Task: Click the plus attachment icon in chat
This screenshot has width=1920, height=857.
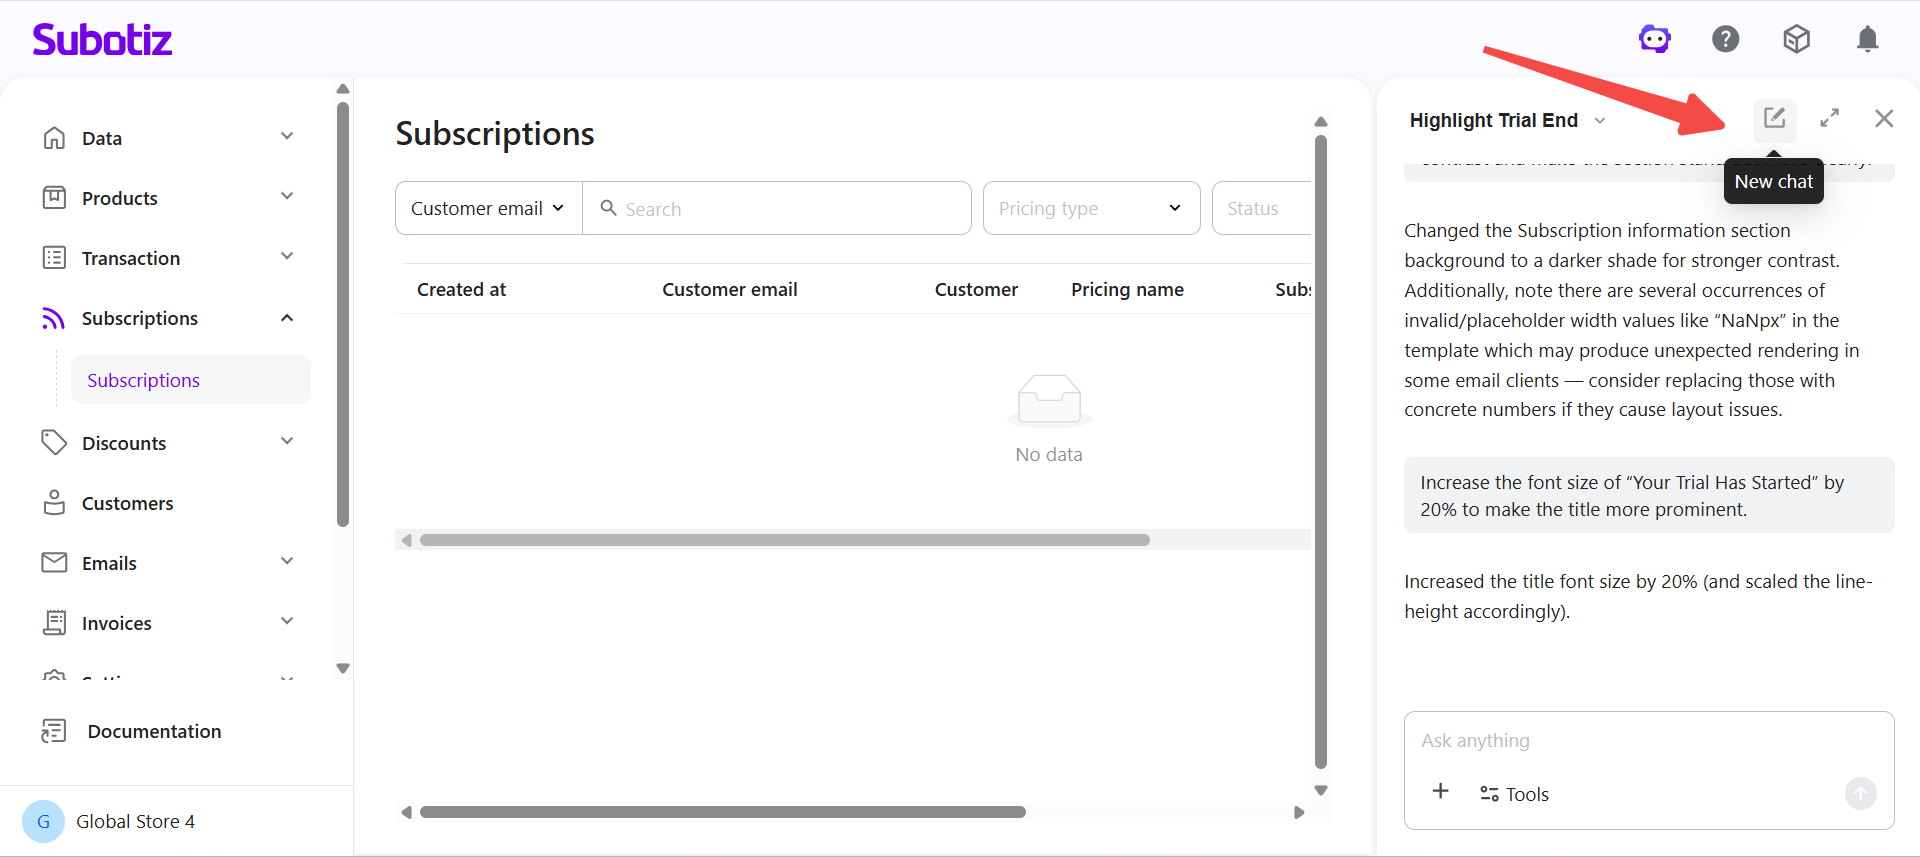Action: 1440,792
